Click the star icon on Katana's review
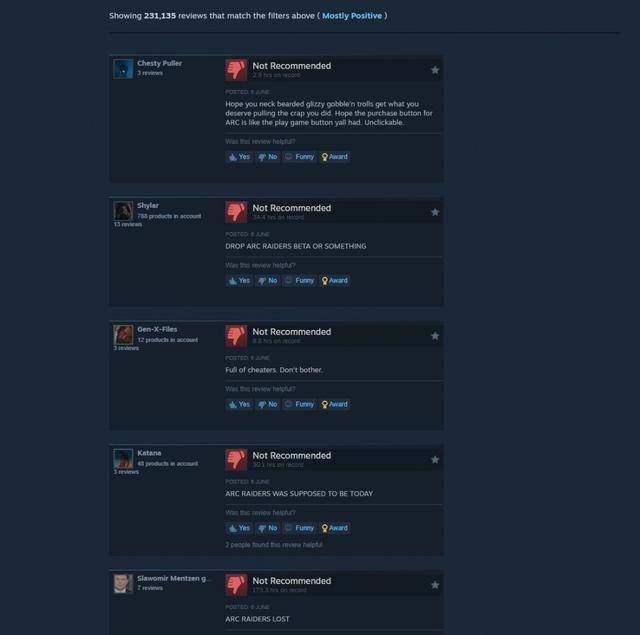 435,460
